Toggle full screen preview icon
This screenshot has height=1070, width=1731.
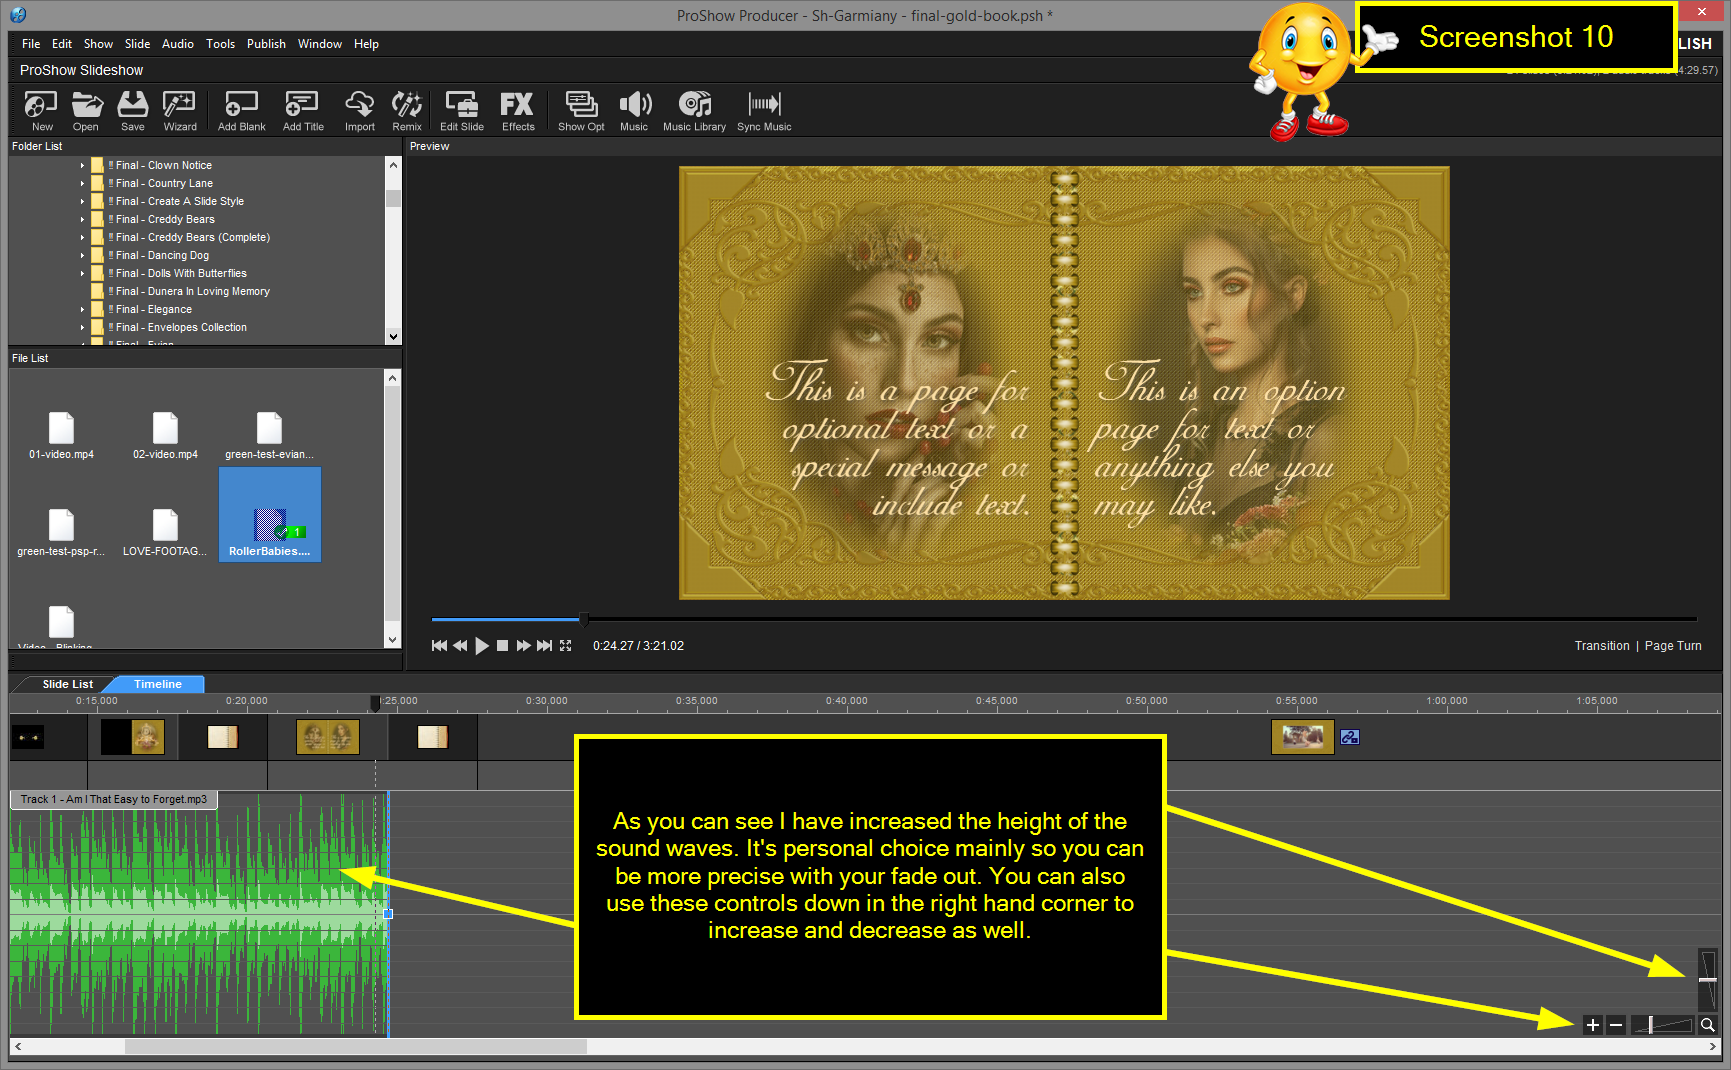coord(566,646)
